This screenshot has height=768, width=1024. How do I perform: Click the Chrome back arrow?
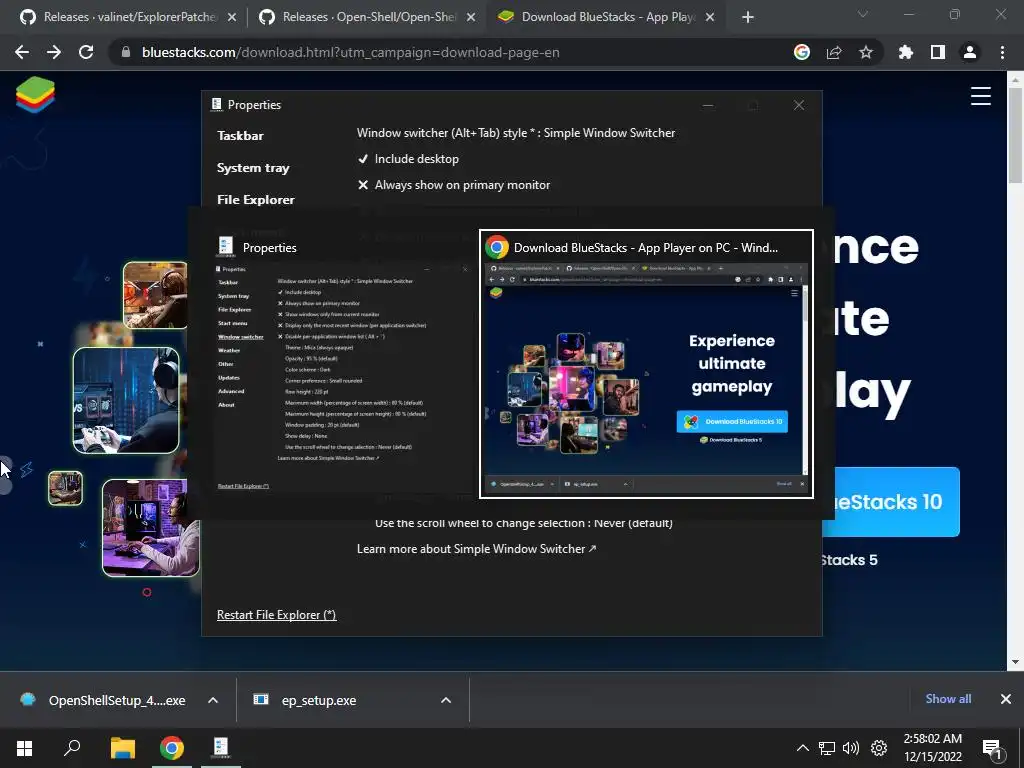pos(22,52)
